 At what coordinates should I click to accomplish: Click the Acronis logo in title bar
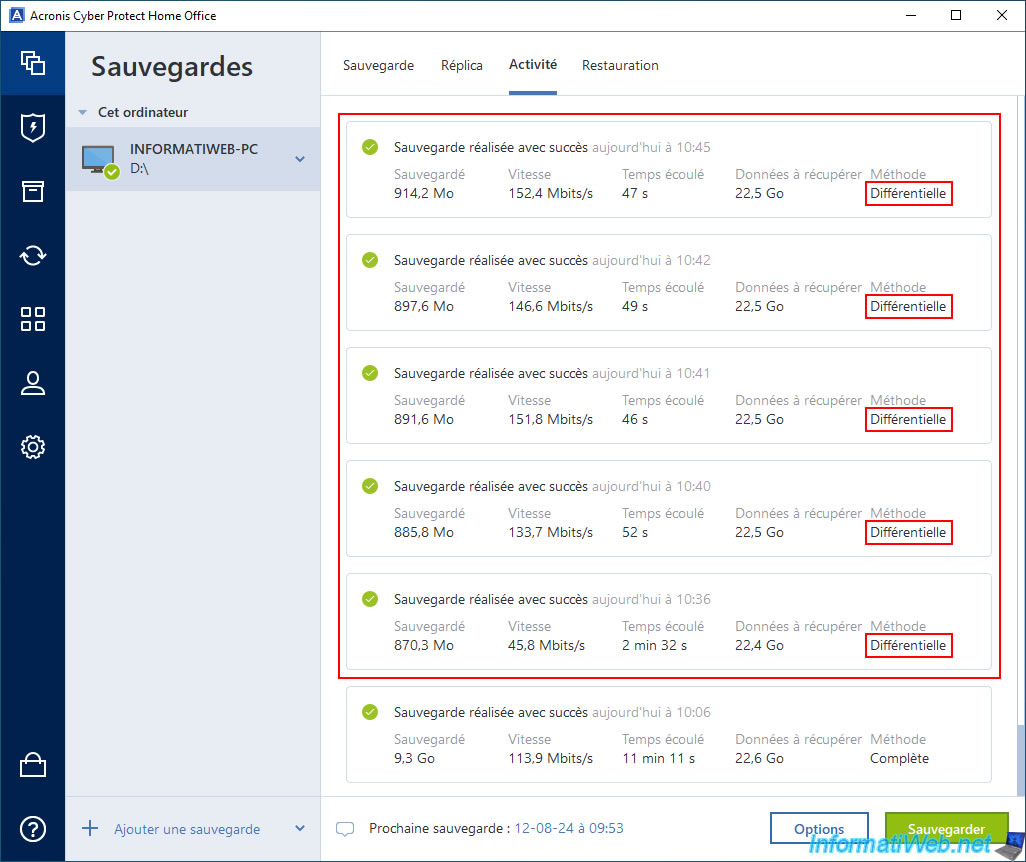(16, 15)
